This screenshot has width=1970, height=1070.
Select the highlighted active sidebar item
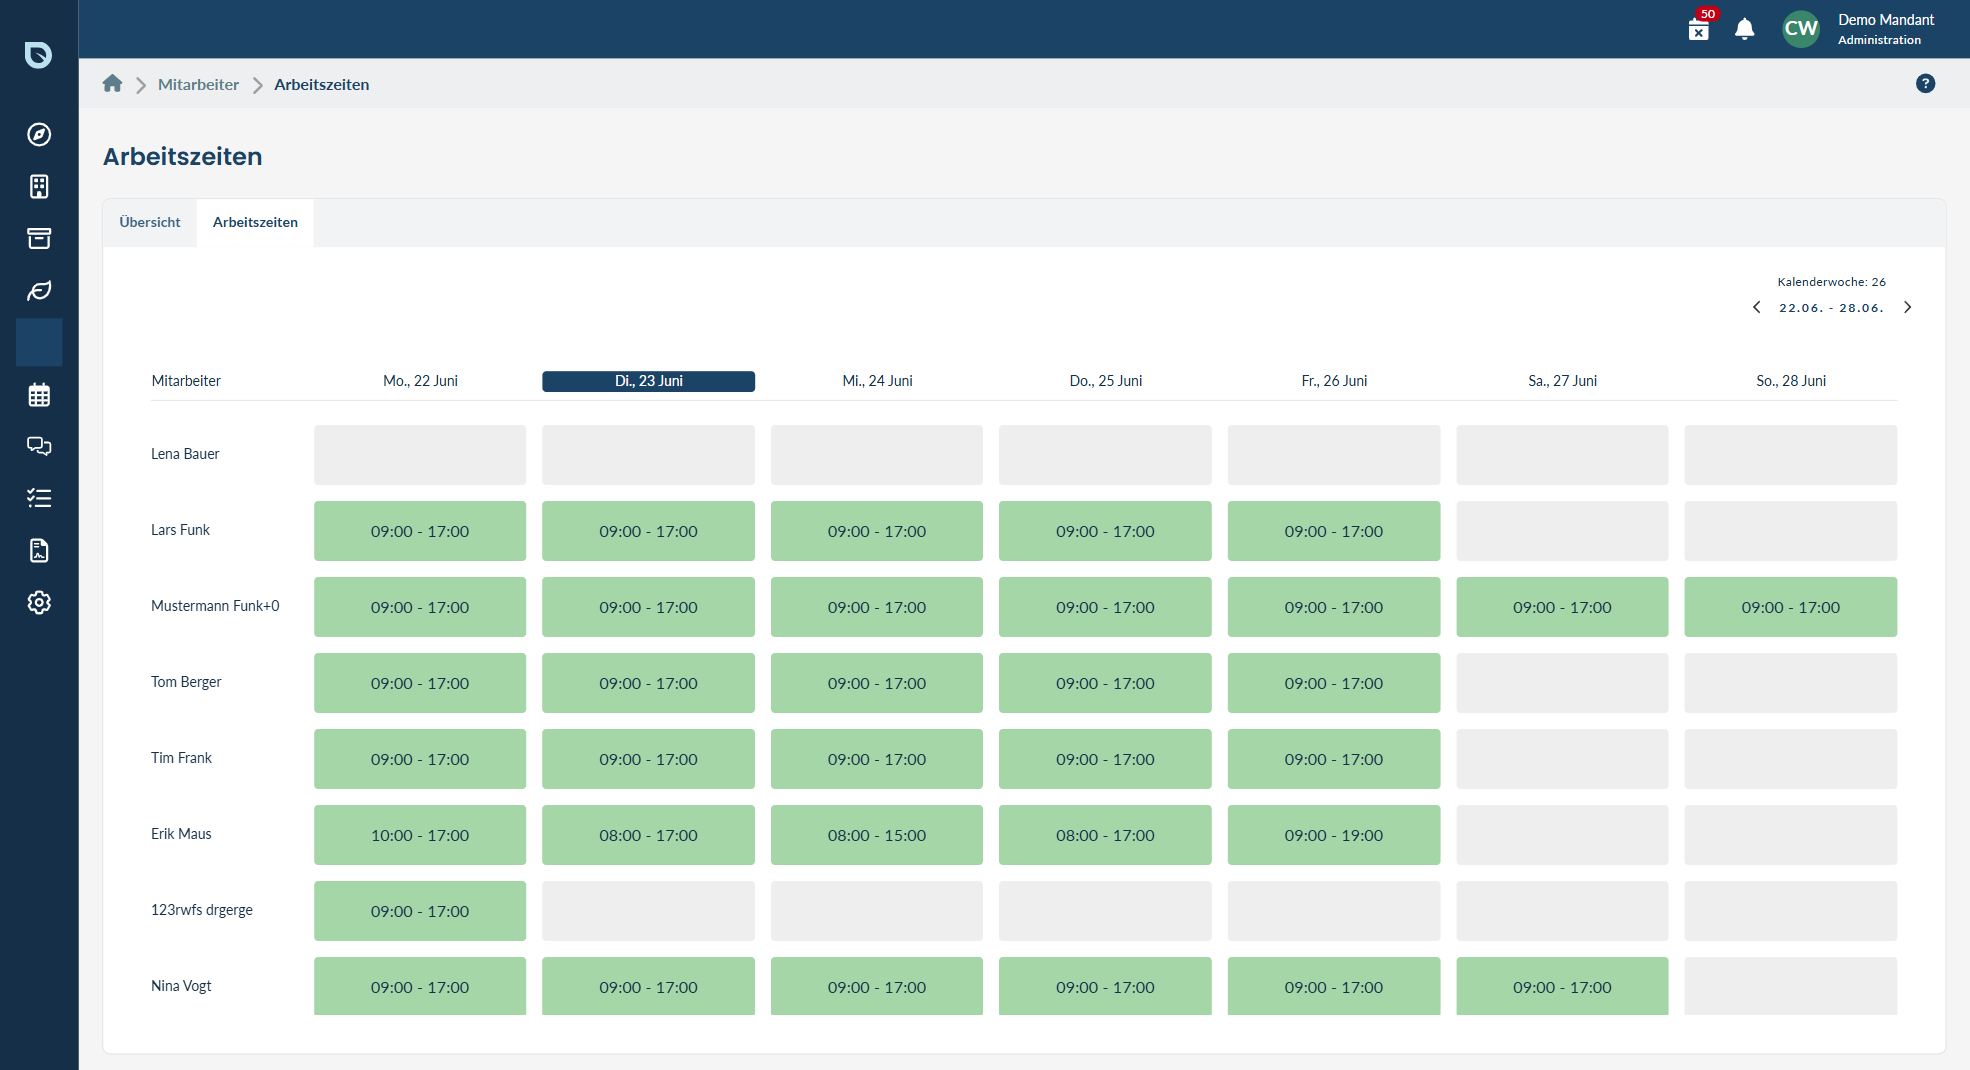pos(39,342)
